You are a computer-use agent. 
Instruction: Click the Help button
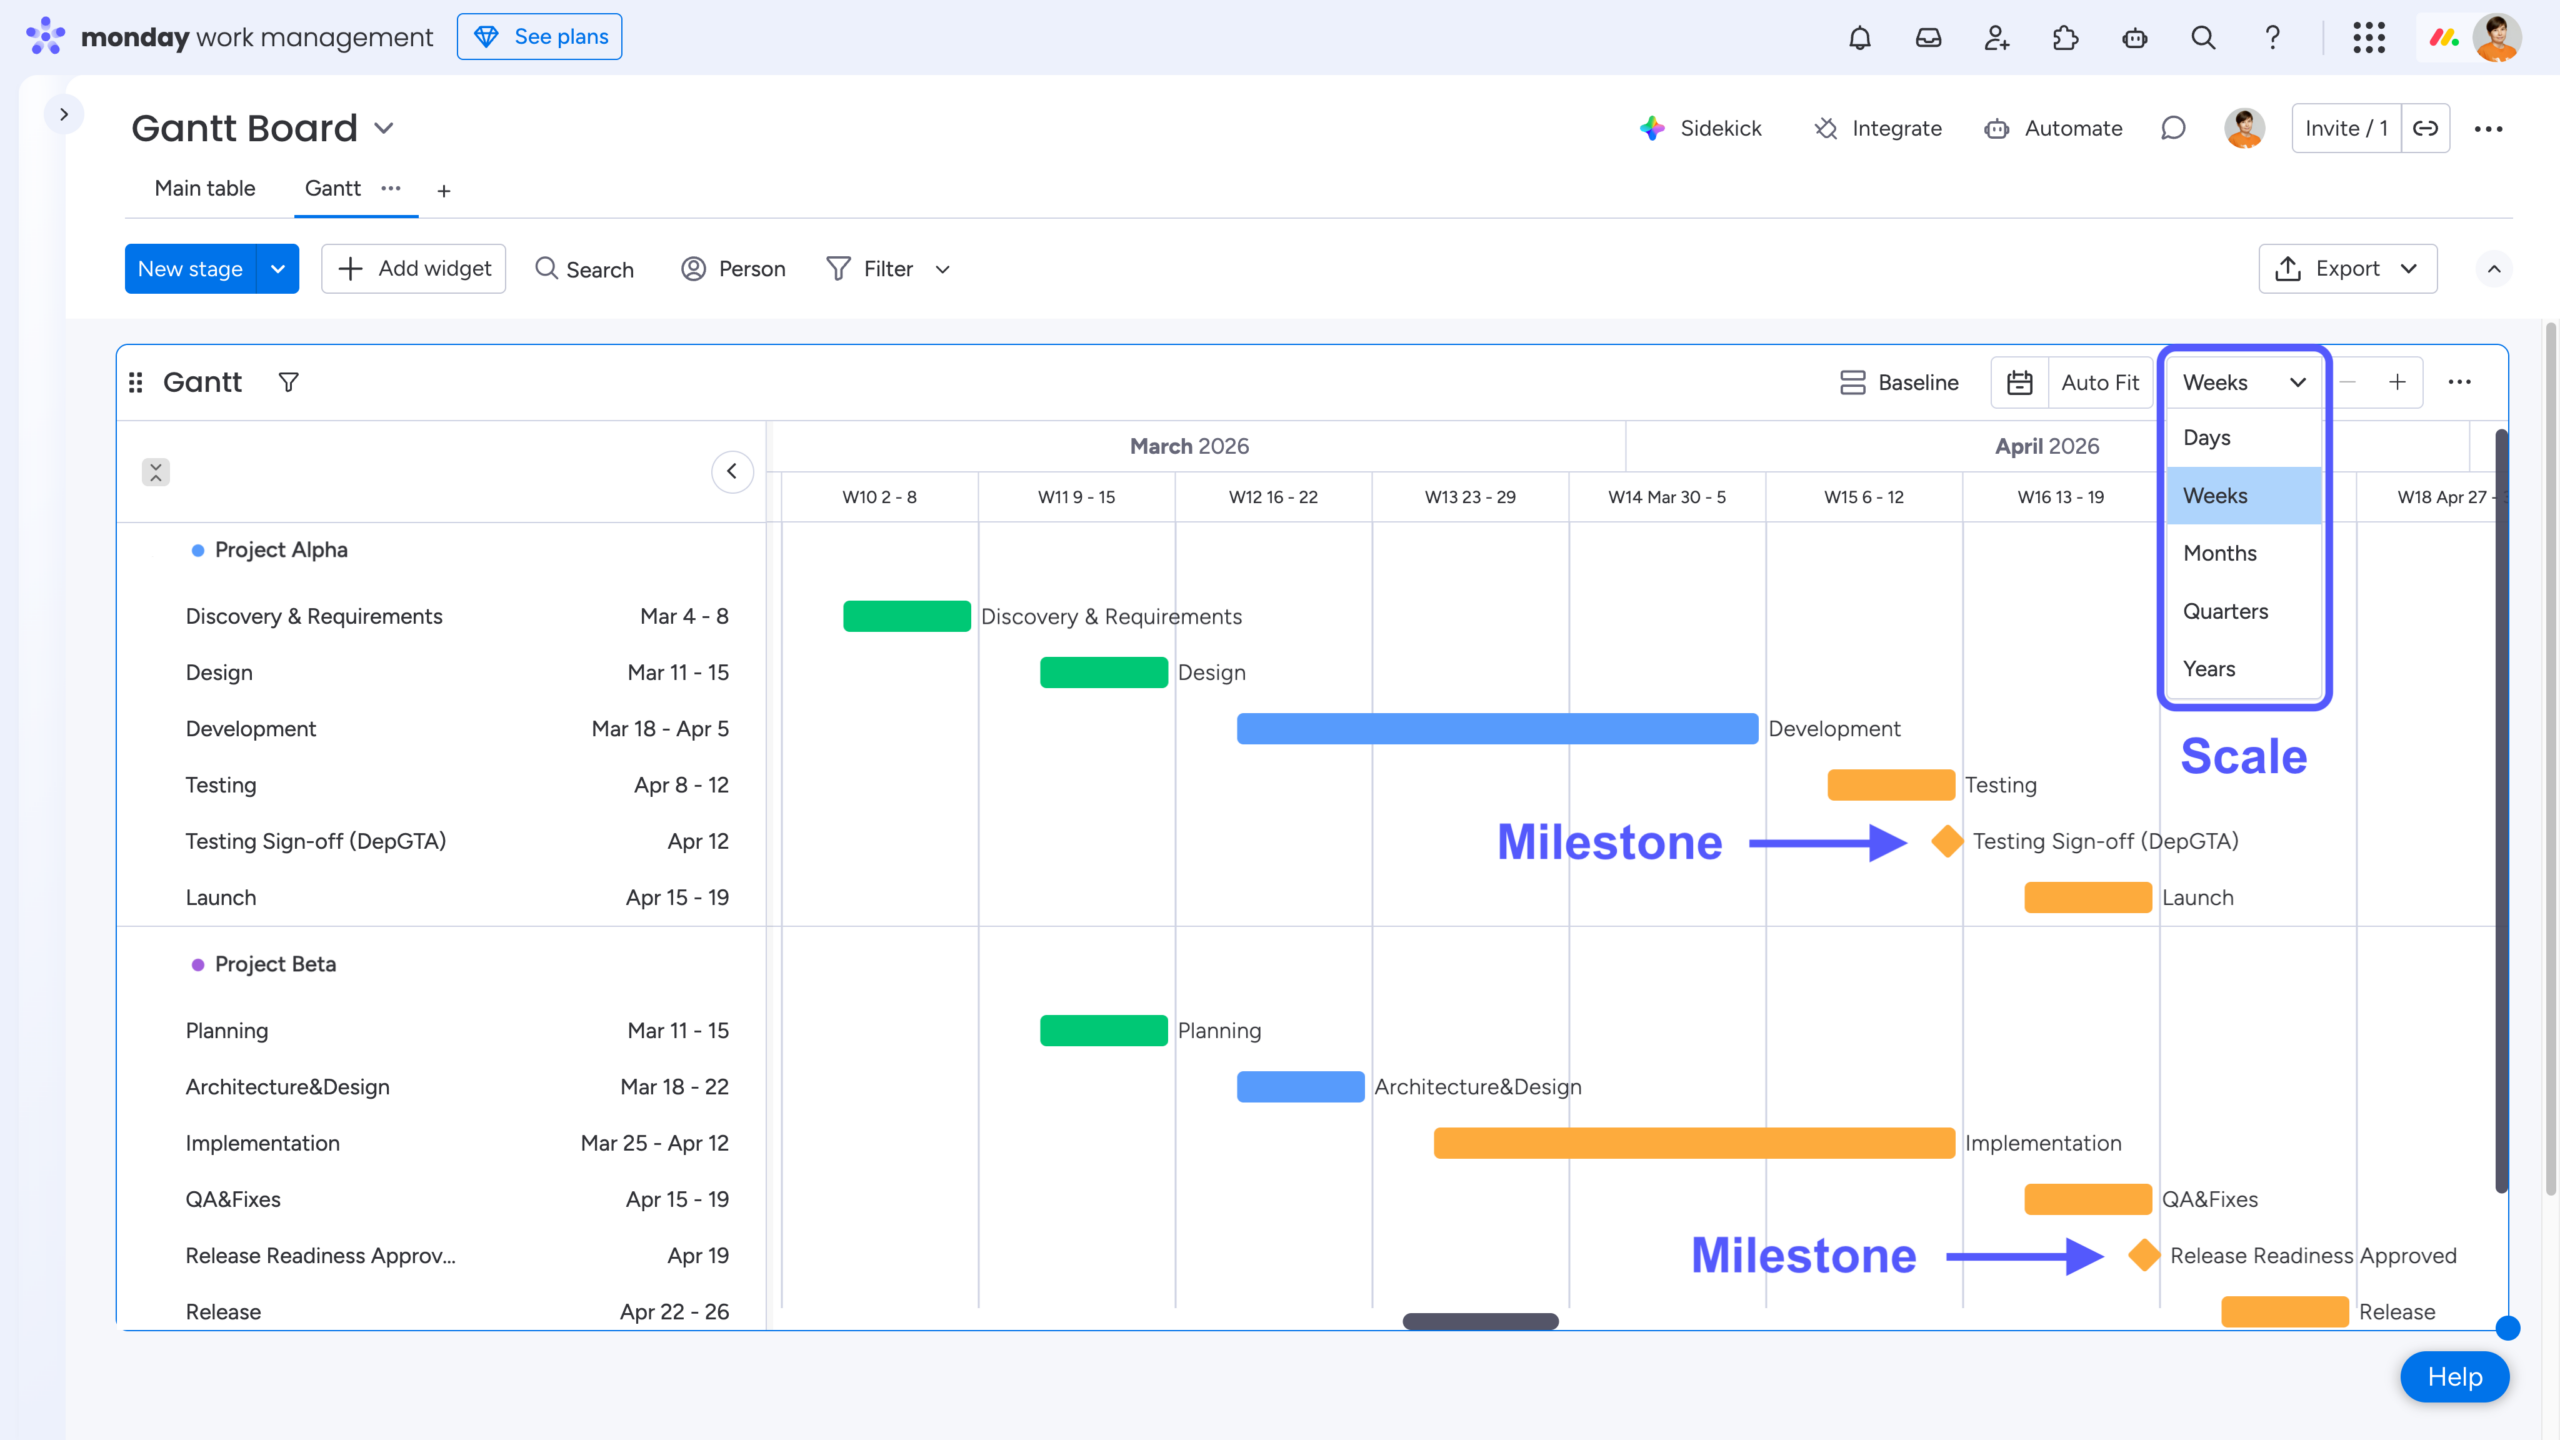click(x=2454, y=1376)
